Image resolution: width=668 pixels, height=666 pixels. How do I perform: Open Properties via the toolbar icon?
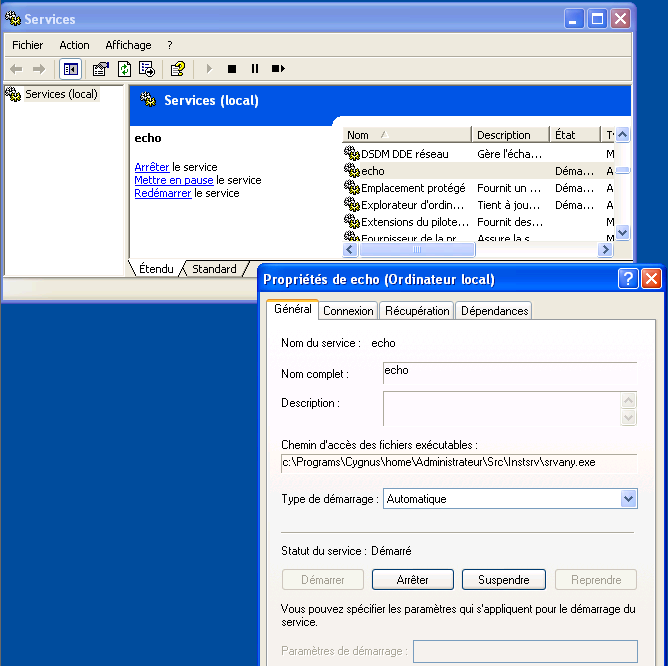100,69
